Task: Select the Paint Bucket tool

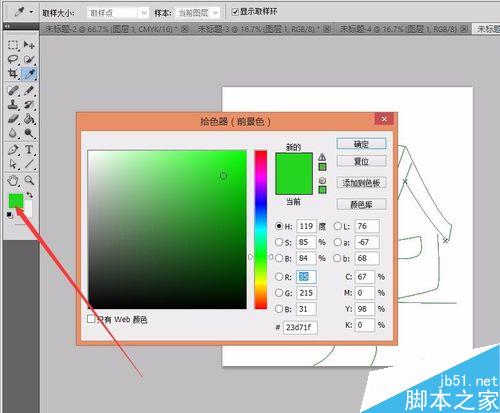Action: click(29, 119)
